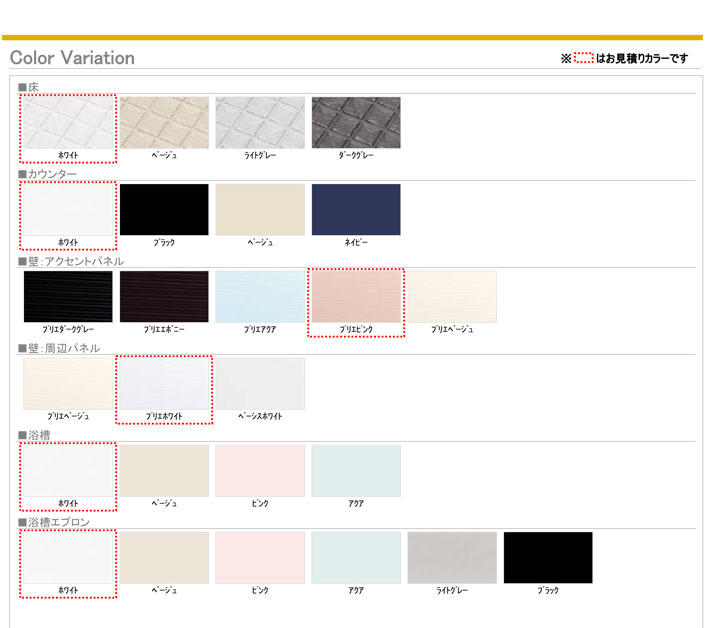The image size is (710, 628).
Task: Click the 壁:周辺パネル section heading
Action: (x=59, y=348)
